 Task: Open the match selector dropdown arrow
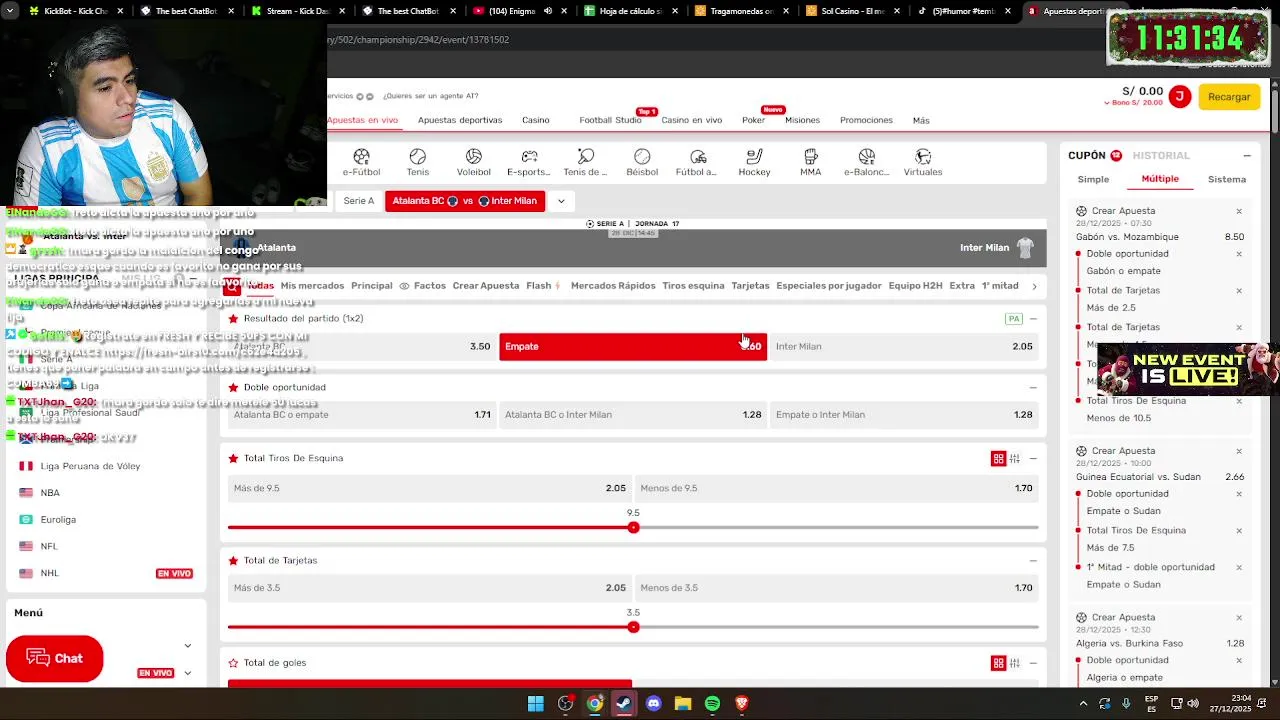pyautogui.click(x=561, y=201)
